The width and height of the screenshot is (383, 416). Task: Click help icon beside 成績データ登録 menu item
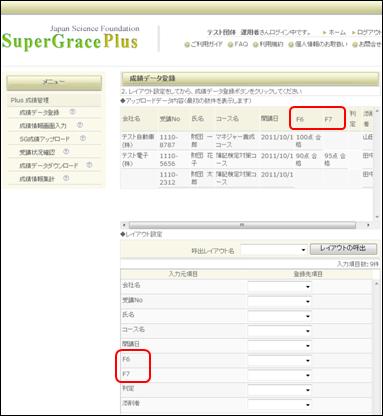72,112
